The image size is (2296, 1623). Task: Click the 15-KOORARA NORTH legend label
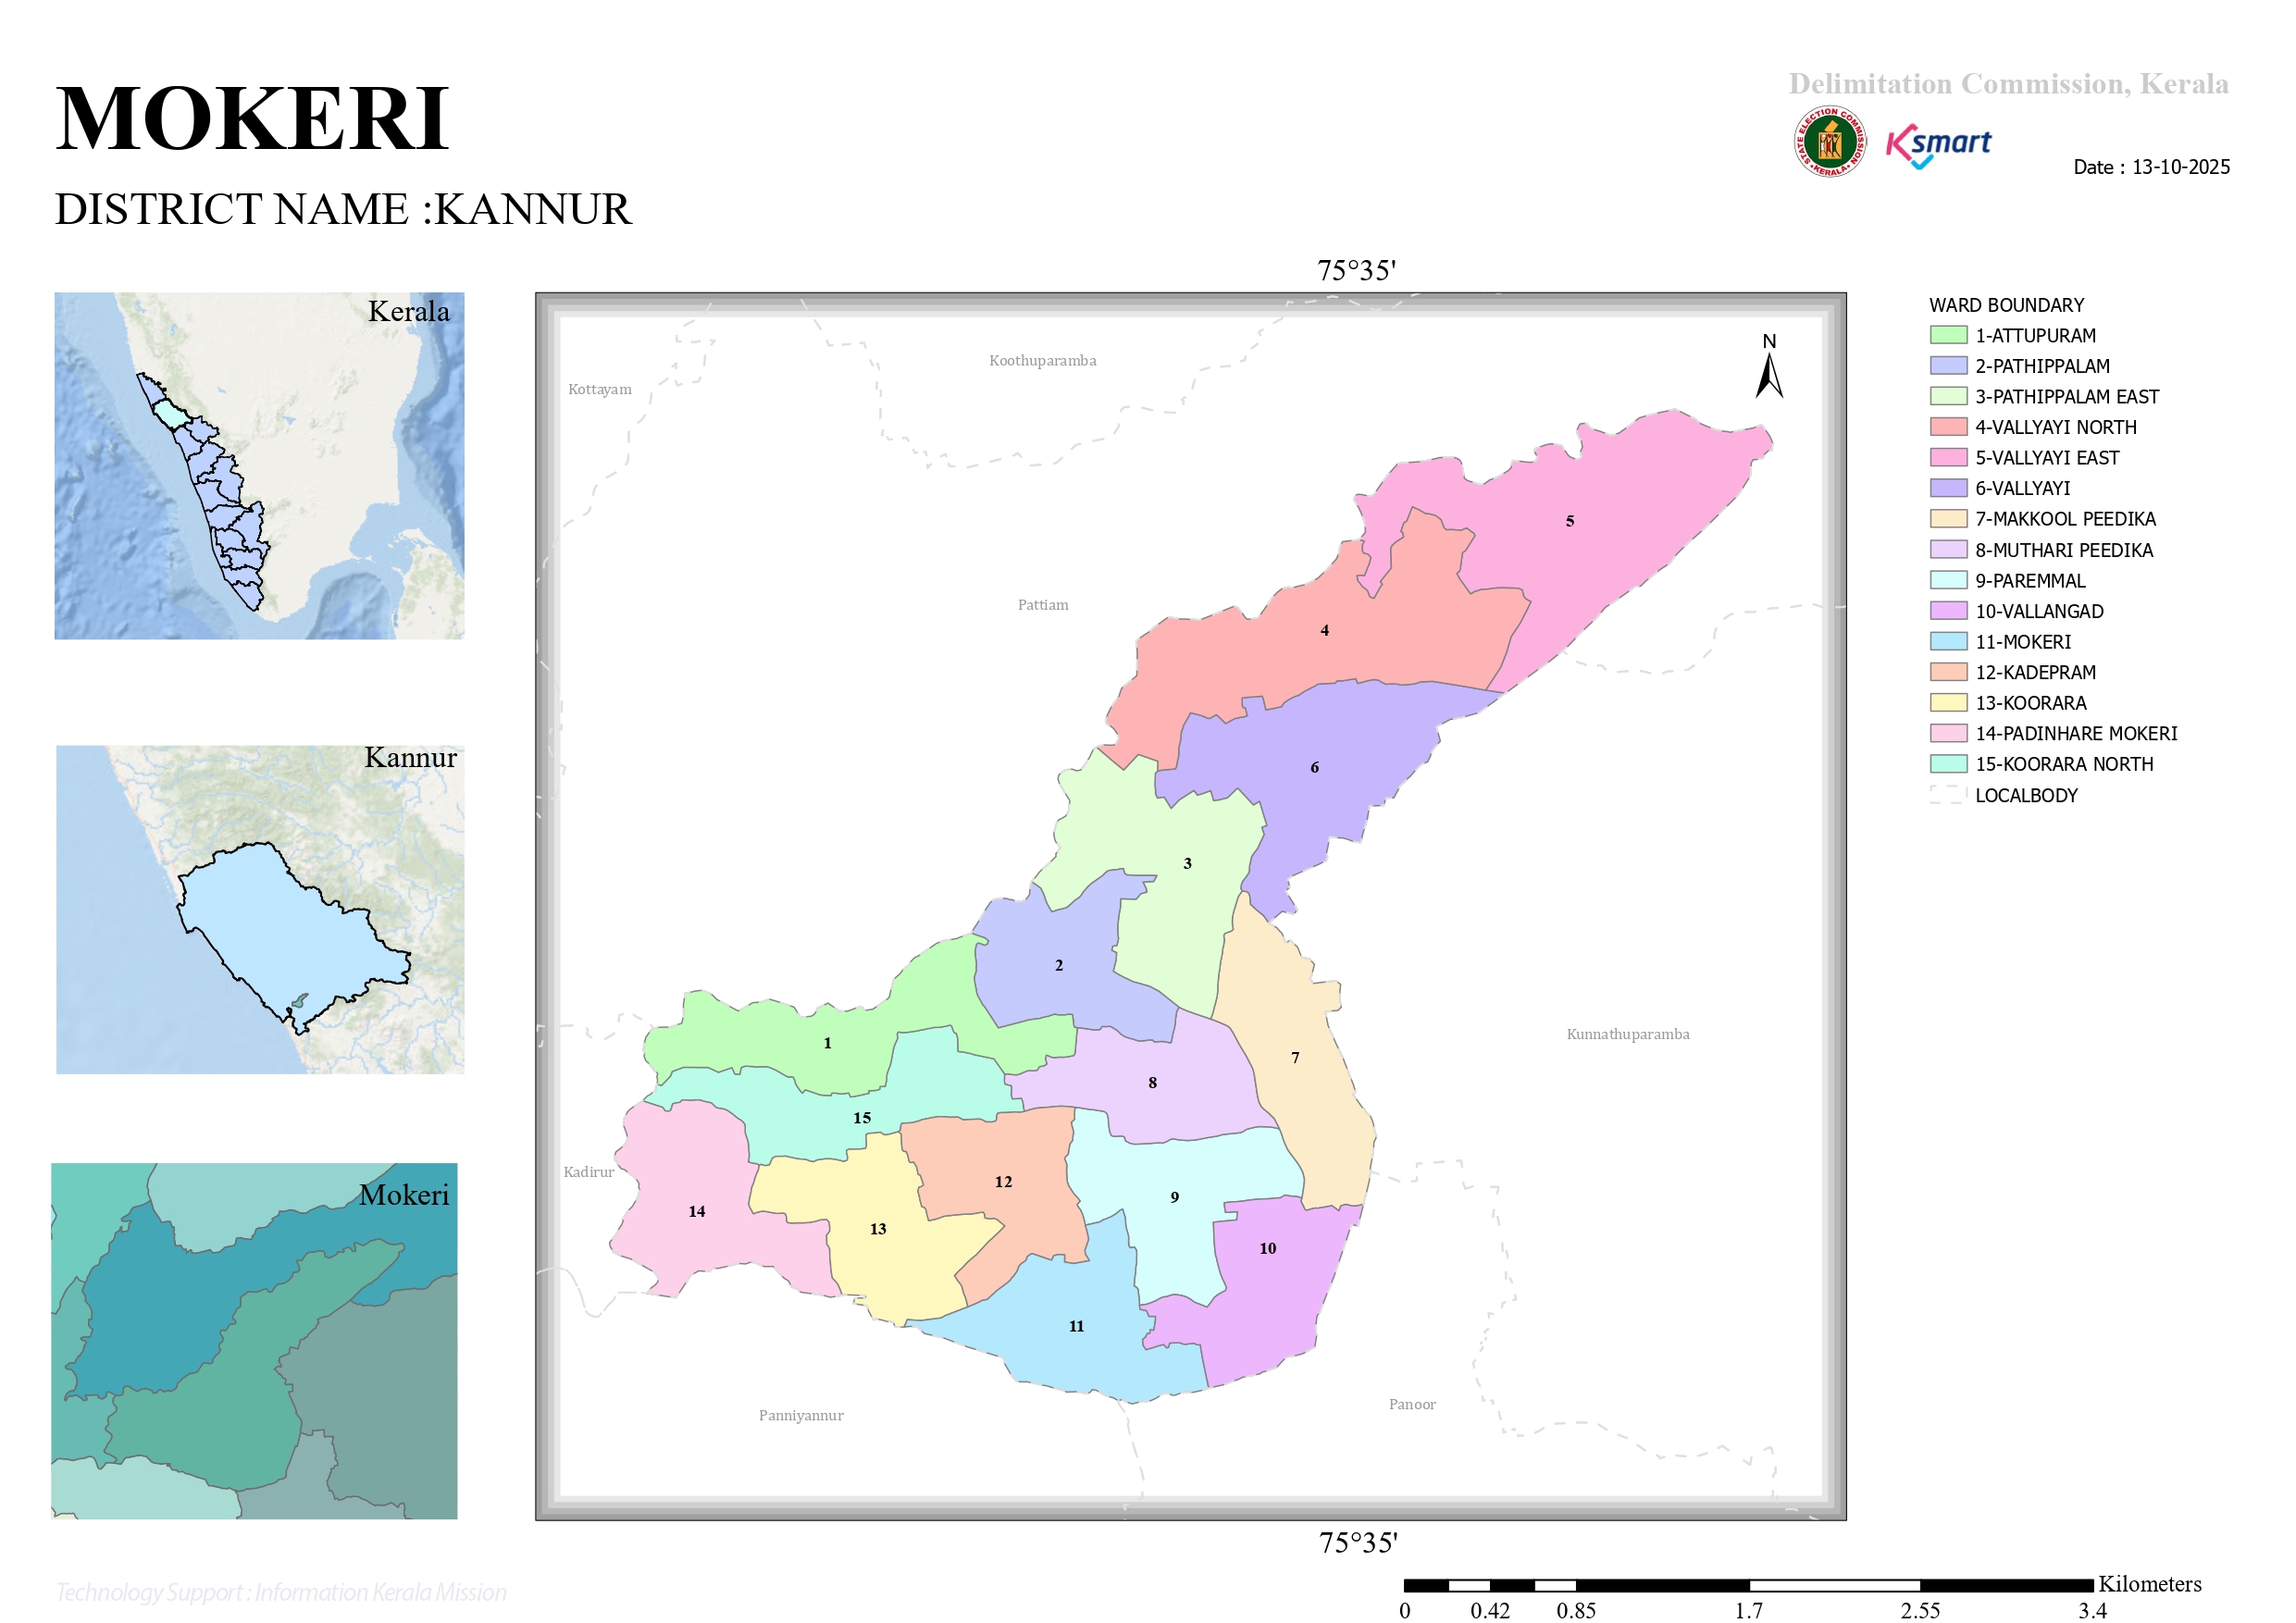click(2064, 764)
